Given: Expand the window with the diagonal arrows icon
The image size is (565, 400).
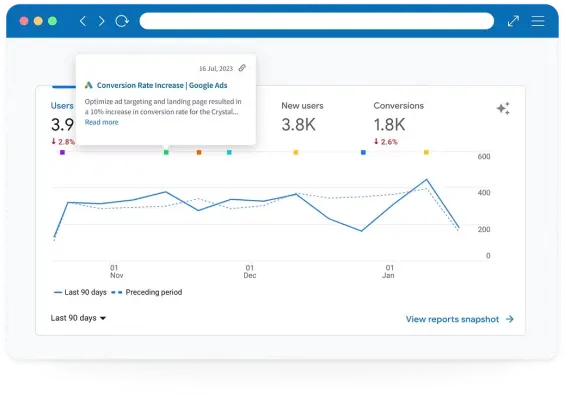Looking at the screenshot, I should [513, 21].
